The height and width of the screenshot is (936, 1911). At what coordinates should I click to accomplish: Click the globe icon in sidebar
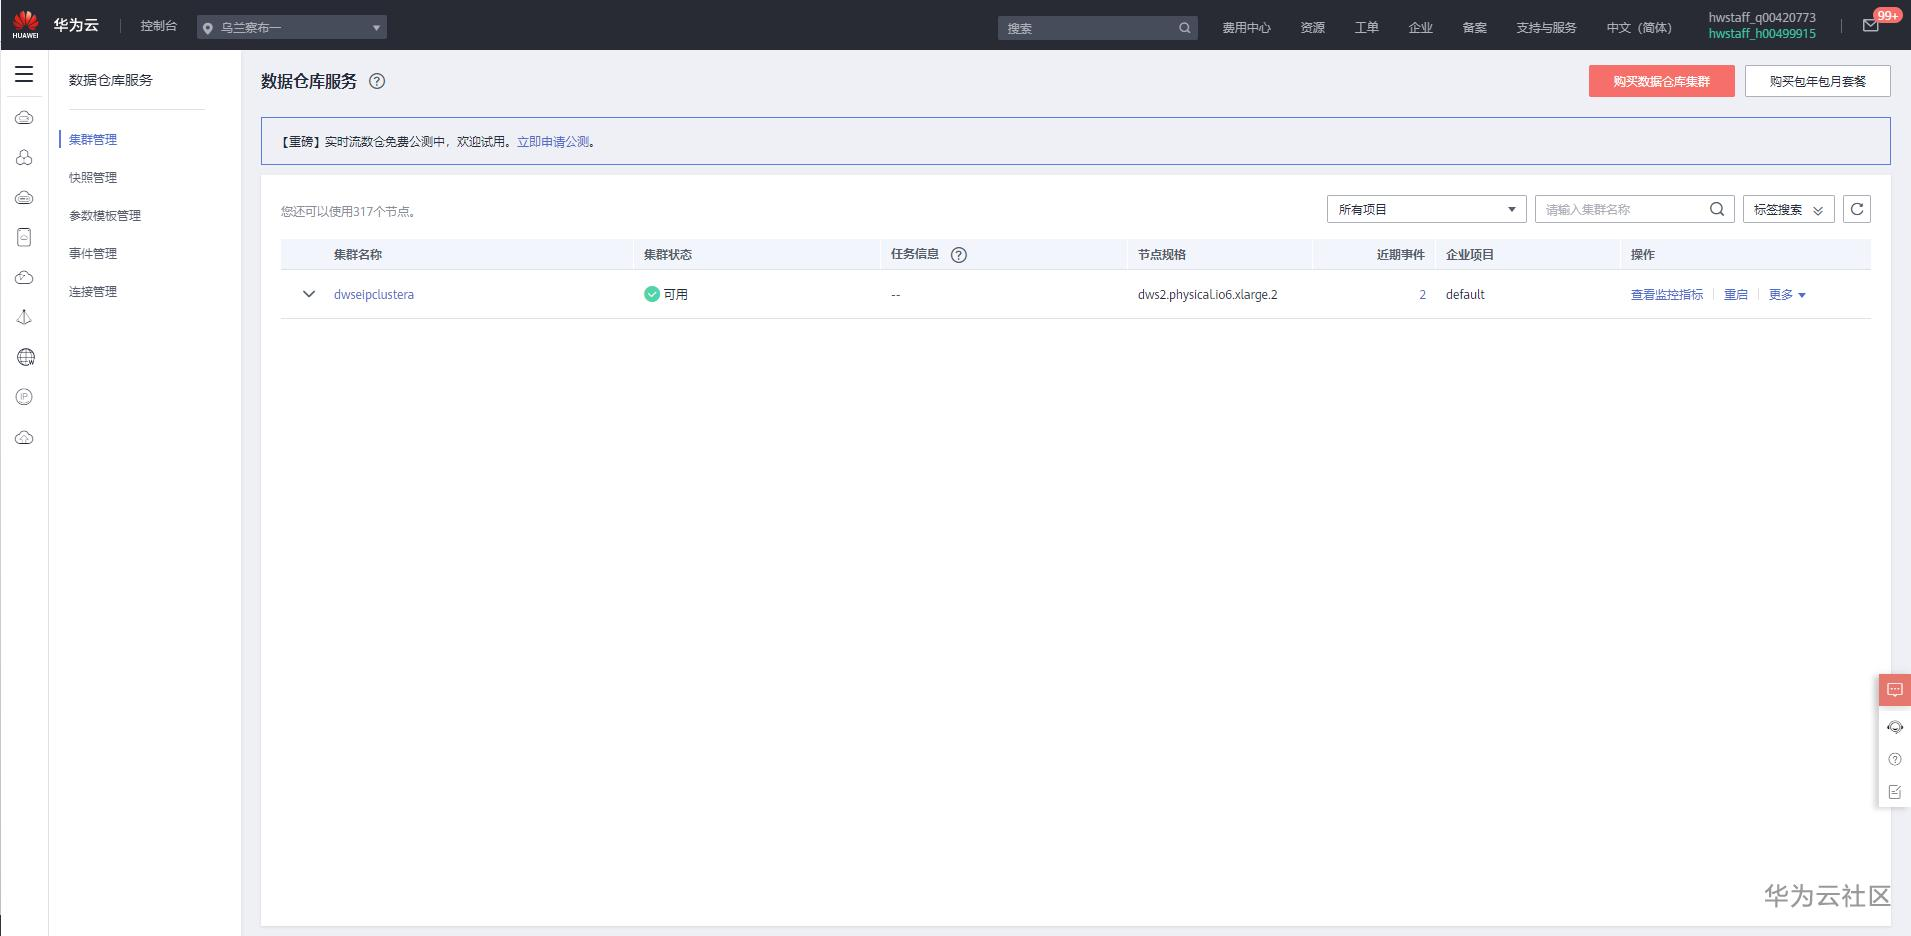pyautogui.click(x=26, y=357)
